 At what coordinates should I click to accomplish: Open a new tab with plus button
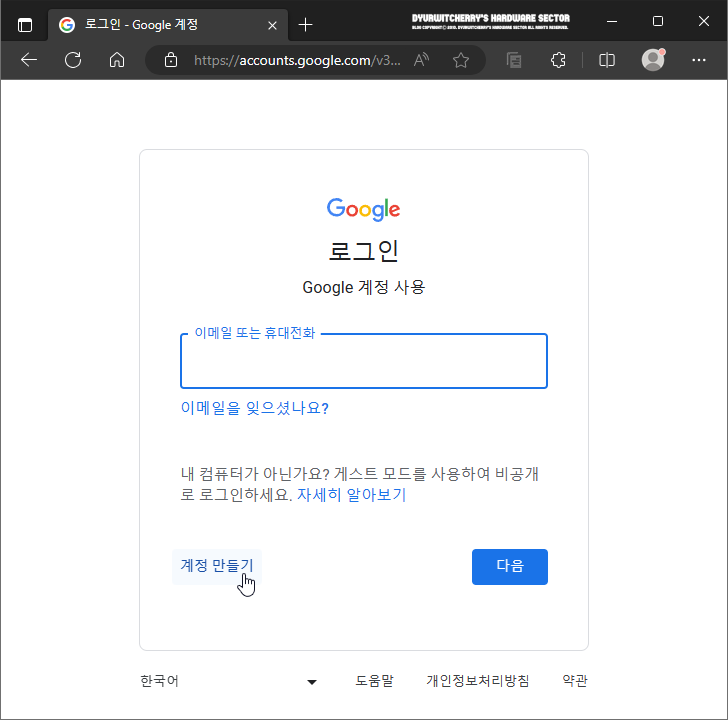305,25
